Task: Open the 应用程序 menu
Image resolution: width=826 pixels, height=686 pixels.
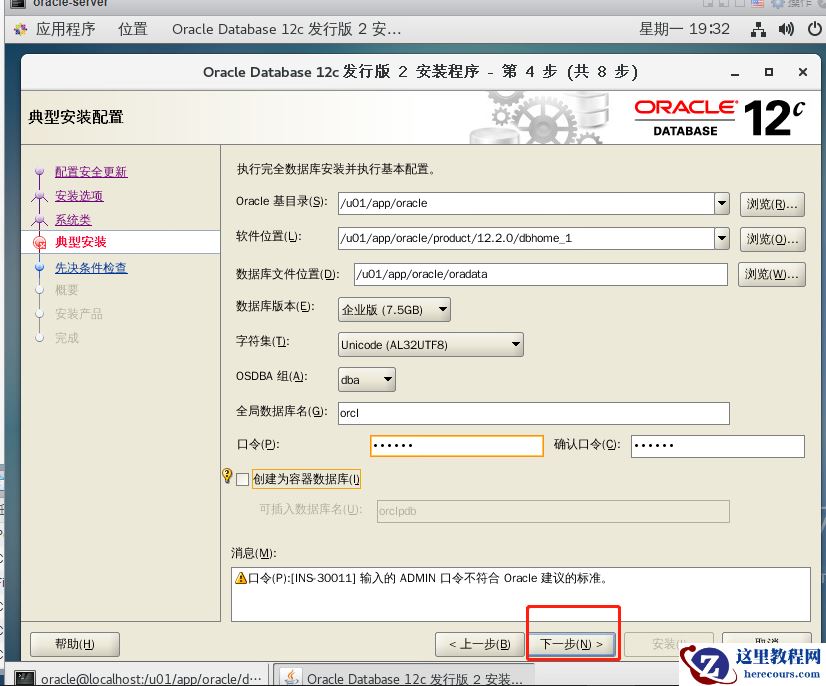Action: [x=65, y=30]
